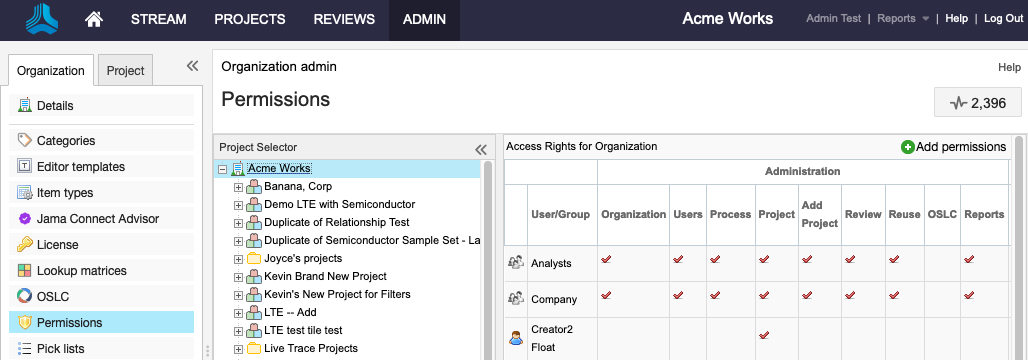Screen dimensions: 1028x360
Task: Click the Jama Connect Advisor badge icon
Action: click(25, 218)
